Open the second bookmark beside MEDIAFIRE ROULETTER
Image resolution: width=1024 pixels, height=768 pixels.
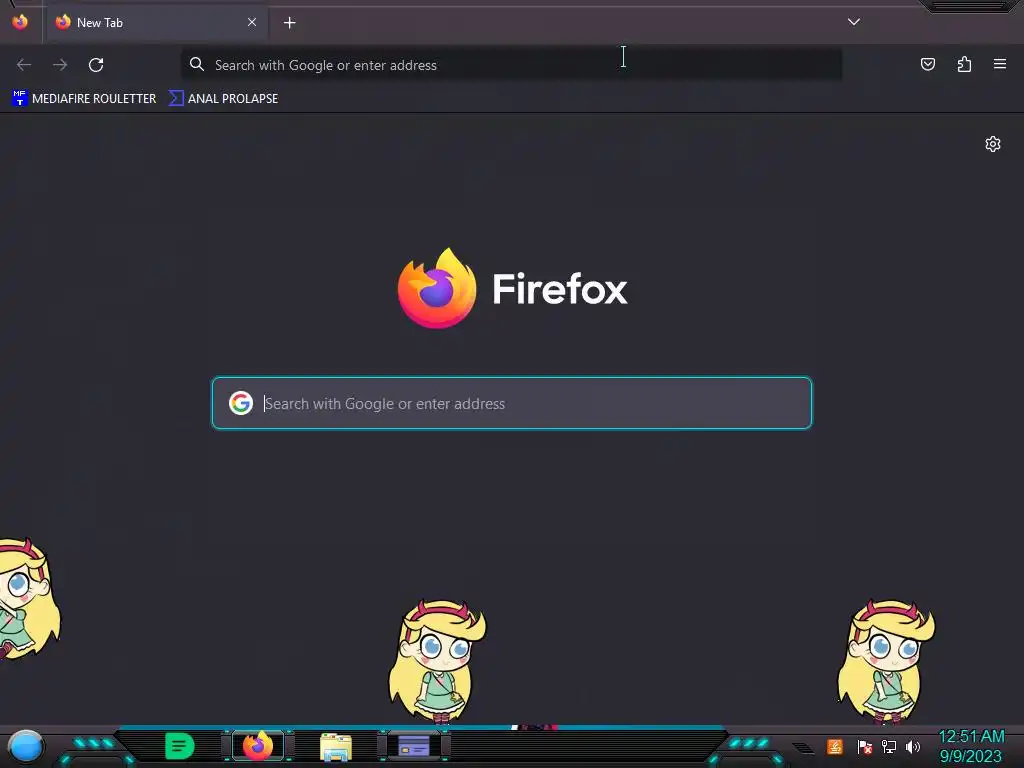point(223,99)
